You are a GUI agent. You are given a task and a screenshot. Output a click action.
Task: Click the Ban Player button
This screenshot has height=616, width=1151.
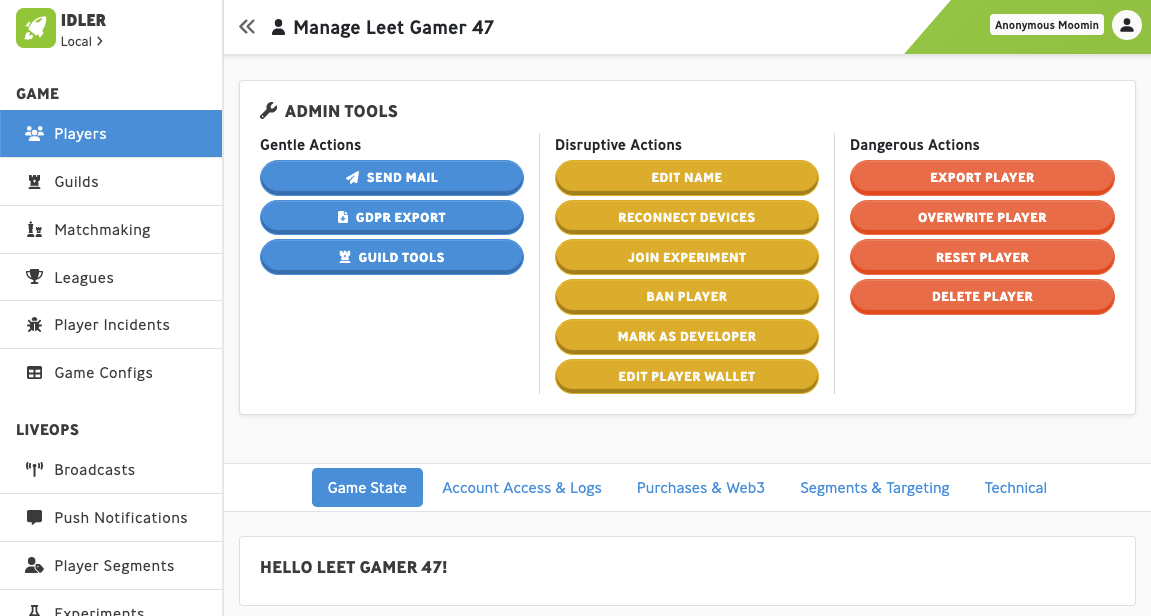(x=687, y=297)
